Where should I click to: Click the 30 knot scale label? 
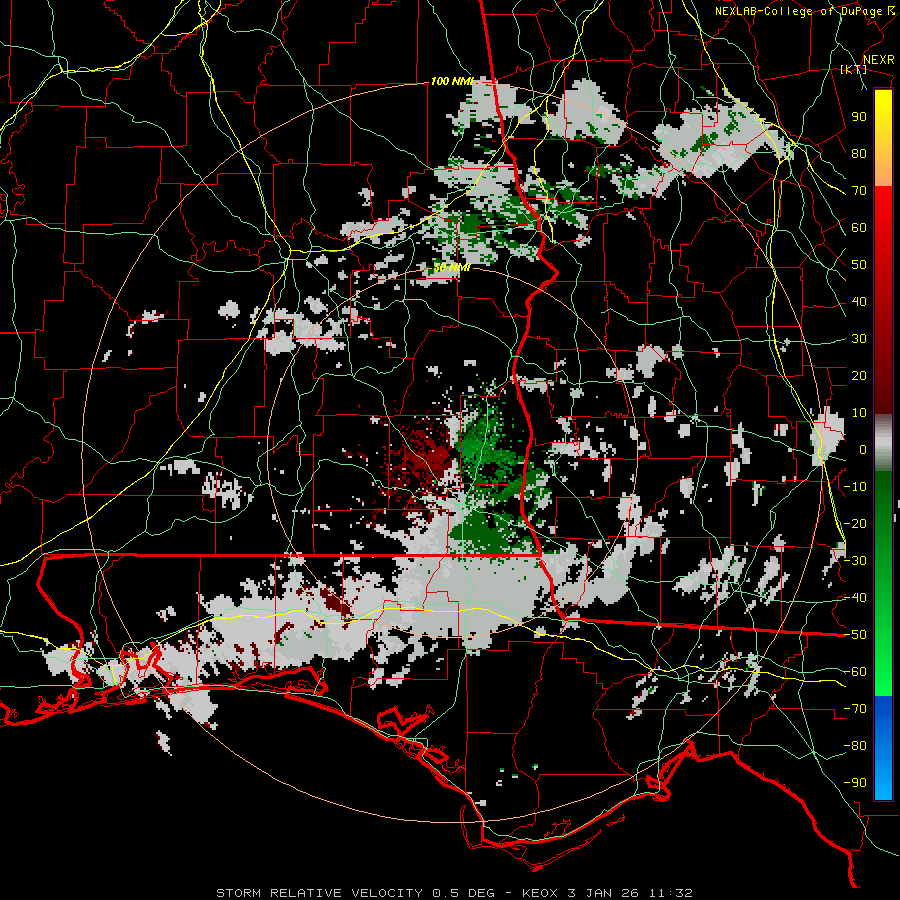tap(859, 339)
